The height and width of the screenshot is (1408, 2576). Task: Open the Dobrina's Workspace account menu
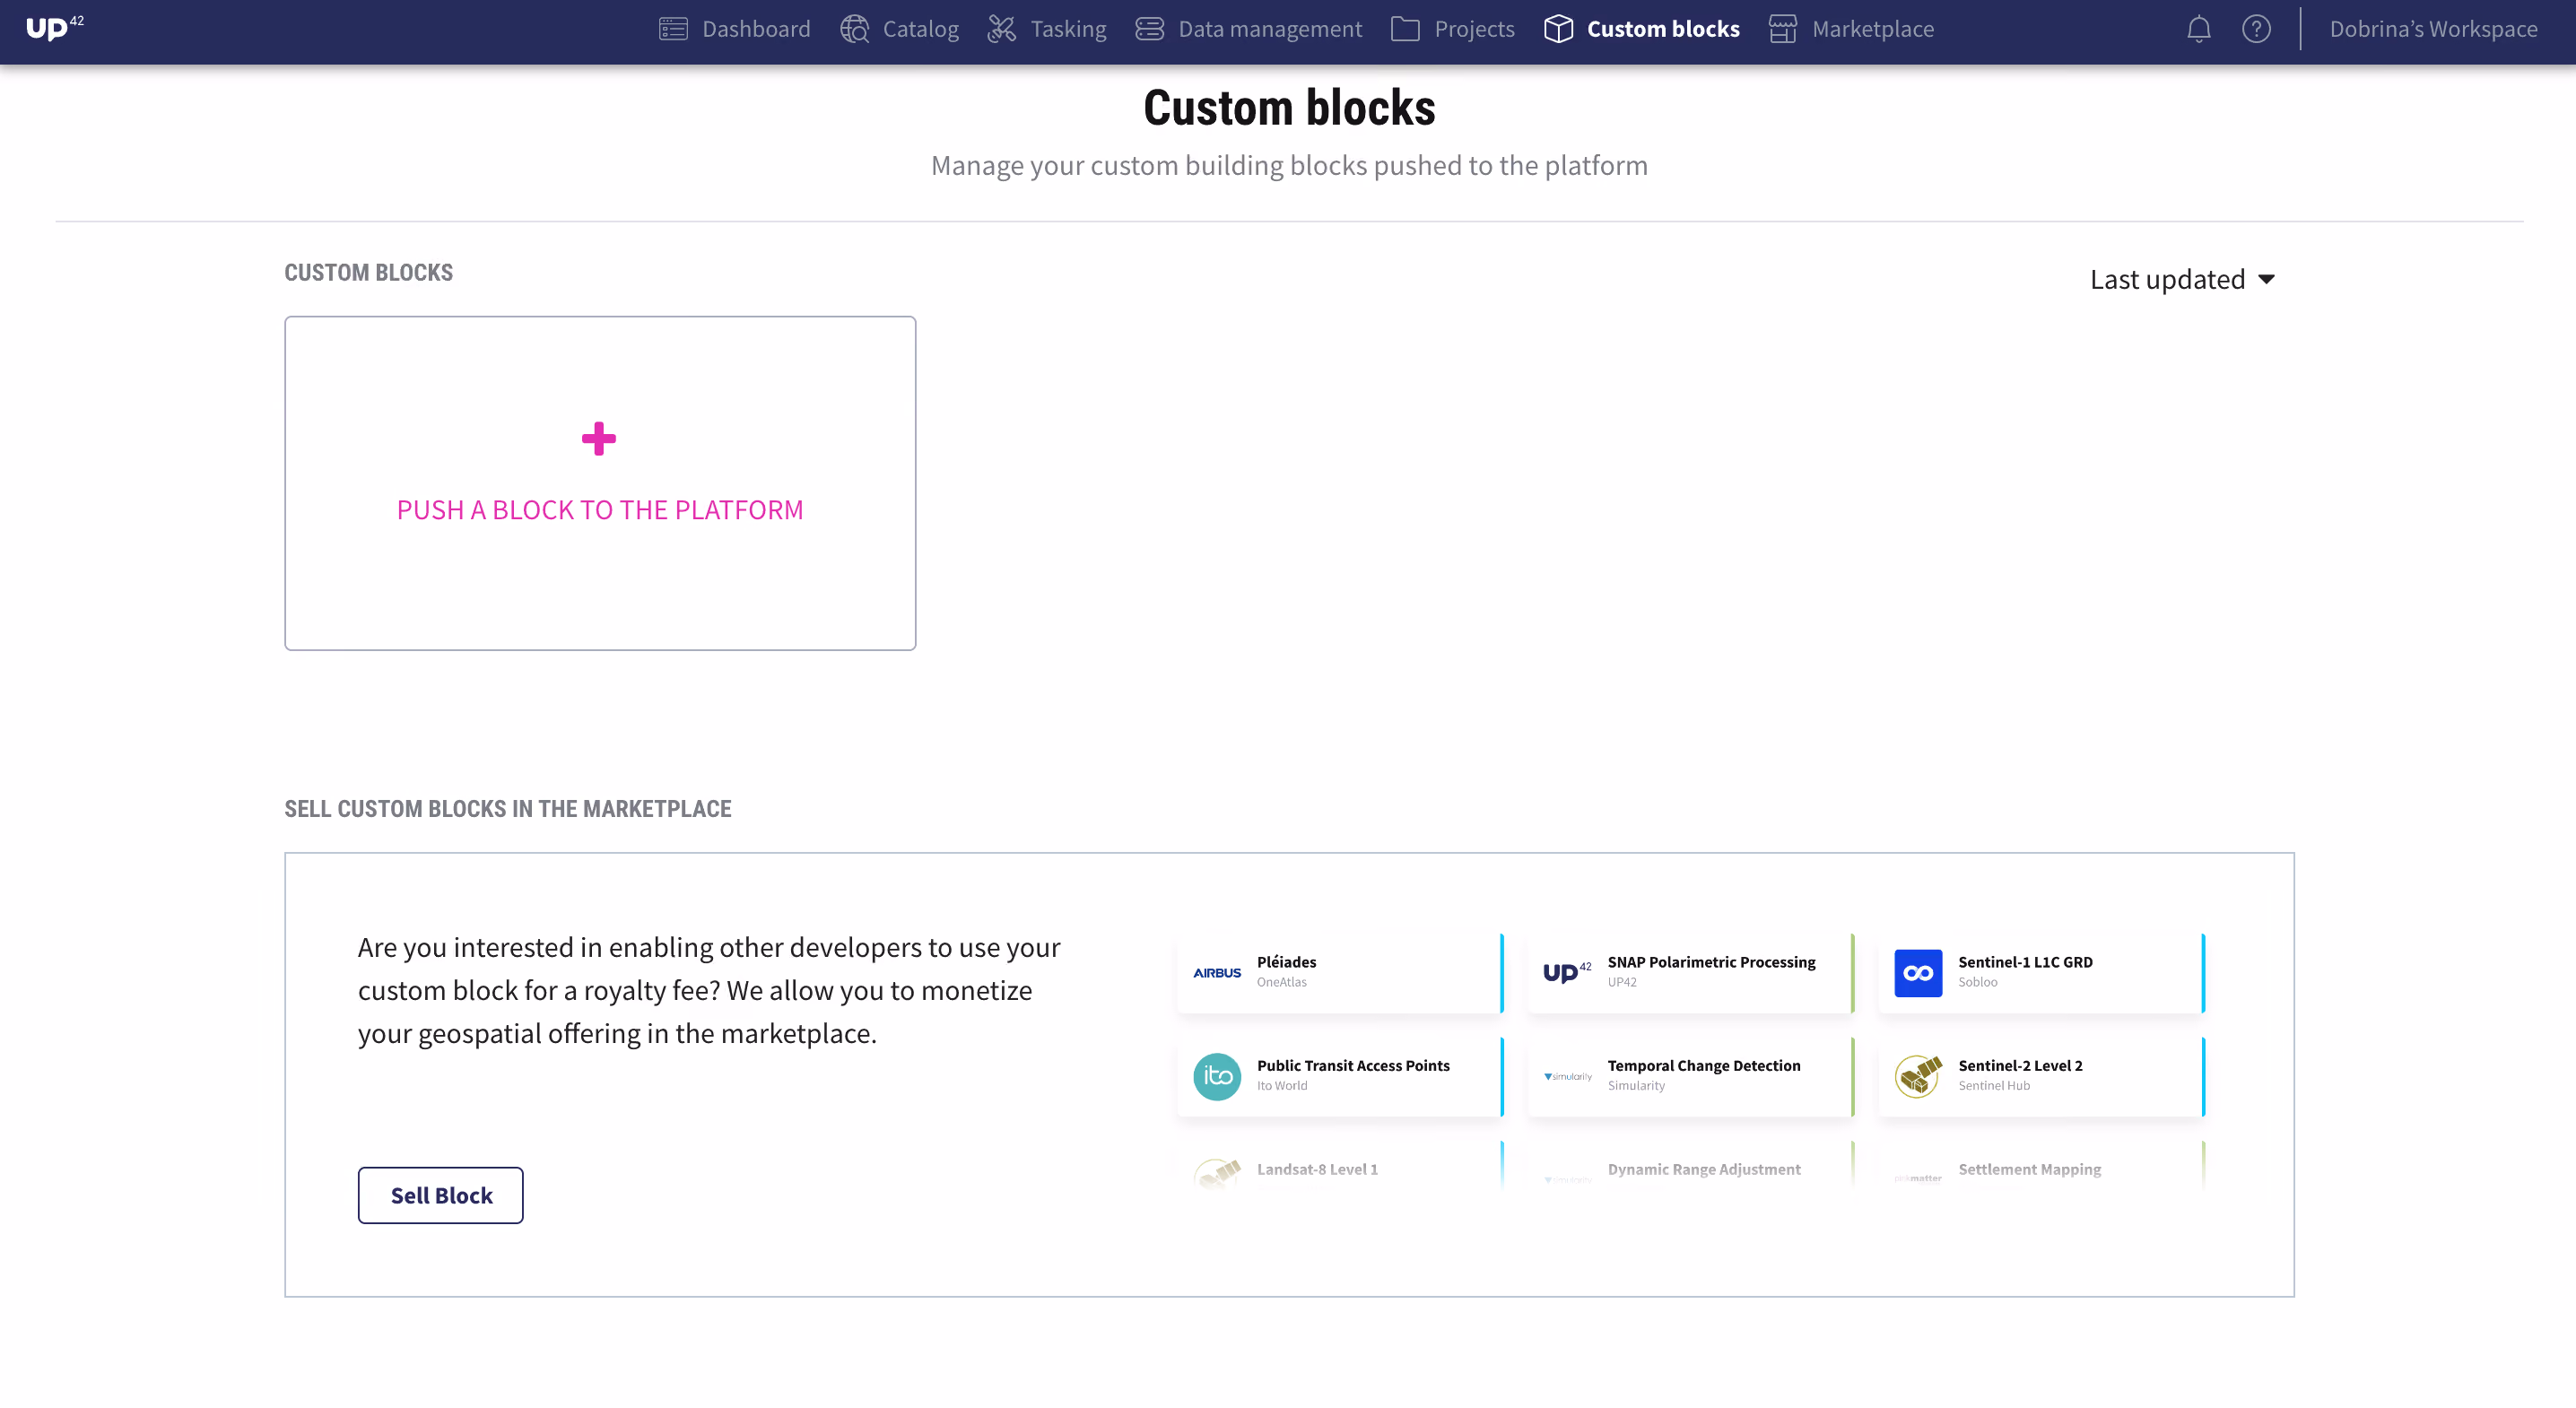tap(2433, 29)
